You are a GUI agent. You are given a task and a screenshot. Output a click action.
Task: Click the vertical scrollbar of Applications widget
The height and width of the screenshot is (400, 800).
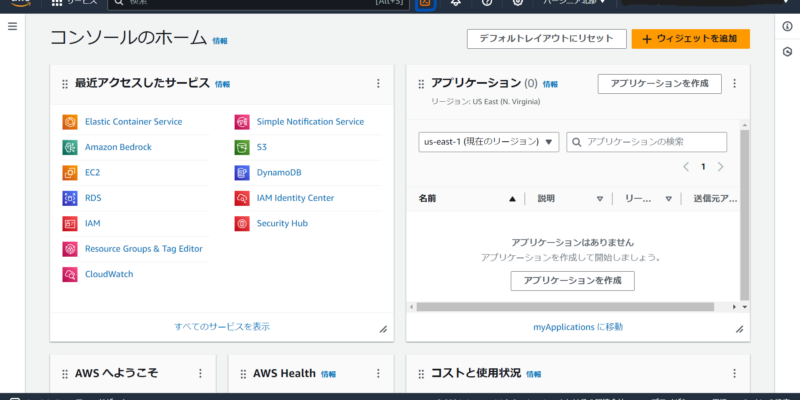pyautogui.click(x=744, y=214)
